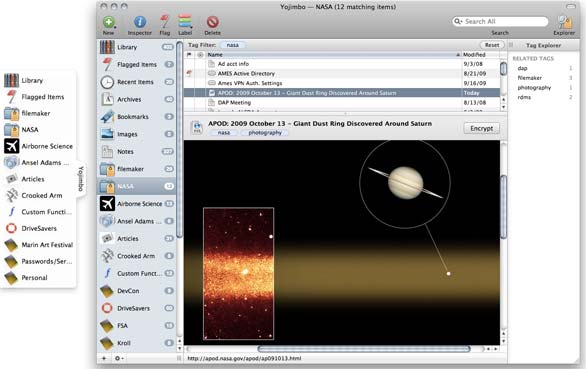Open Recent Items in the main sidebar
The image size is (586, 369).
point(137,82)
